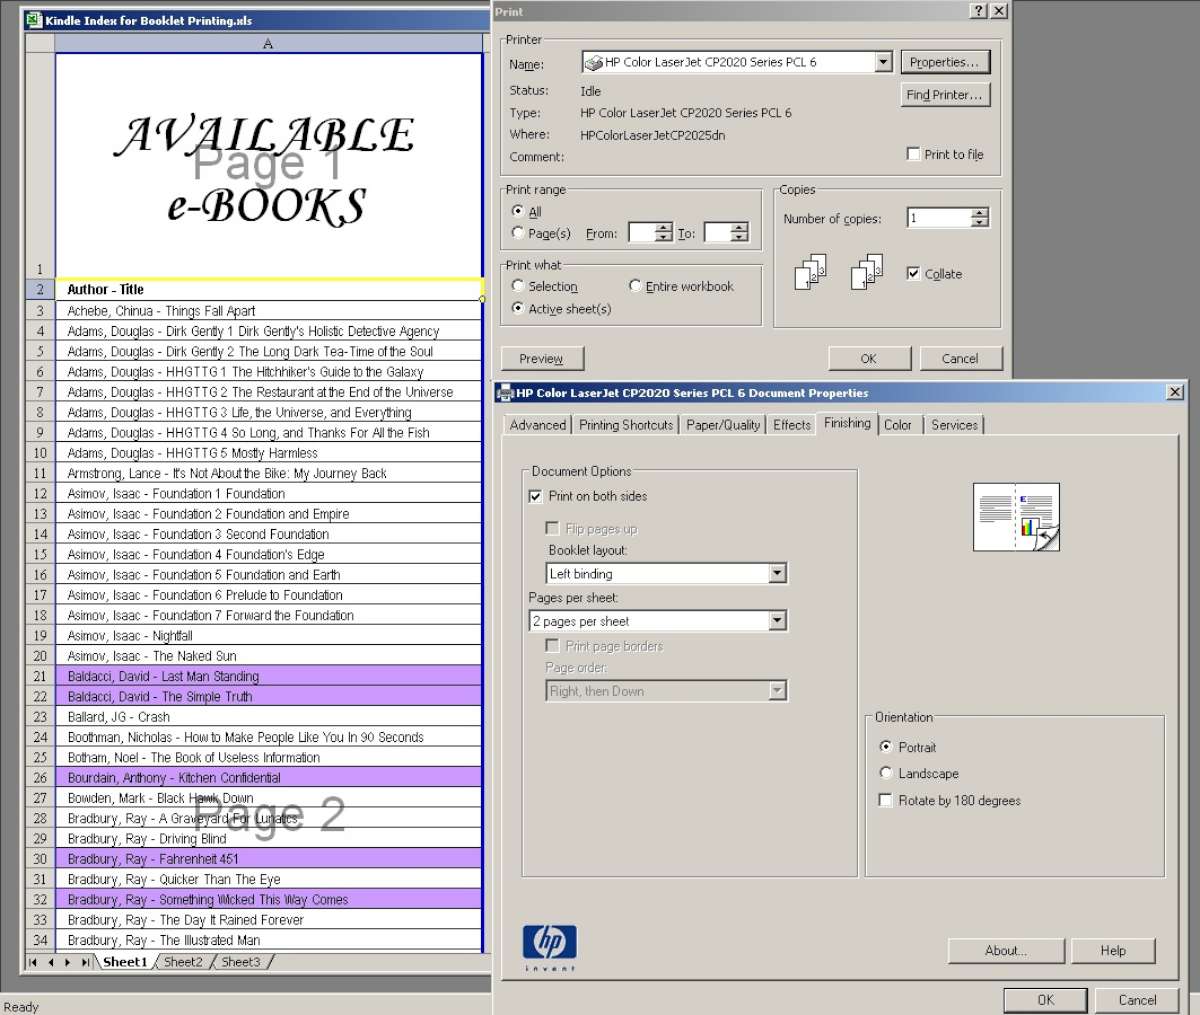
Task: Click the To page input field
Action: (717, 233)
